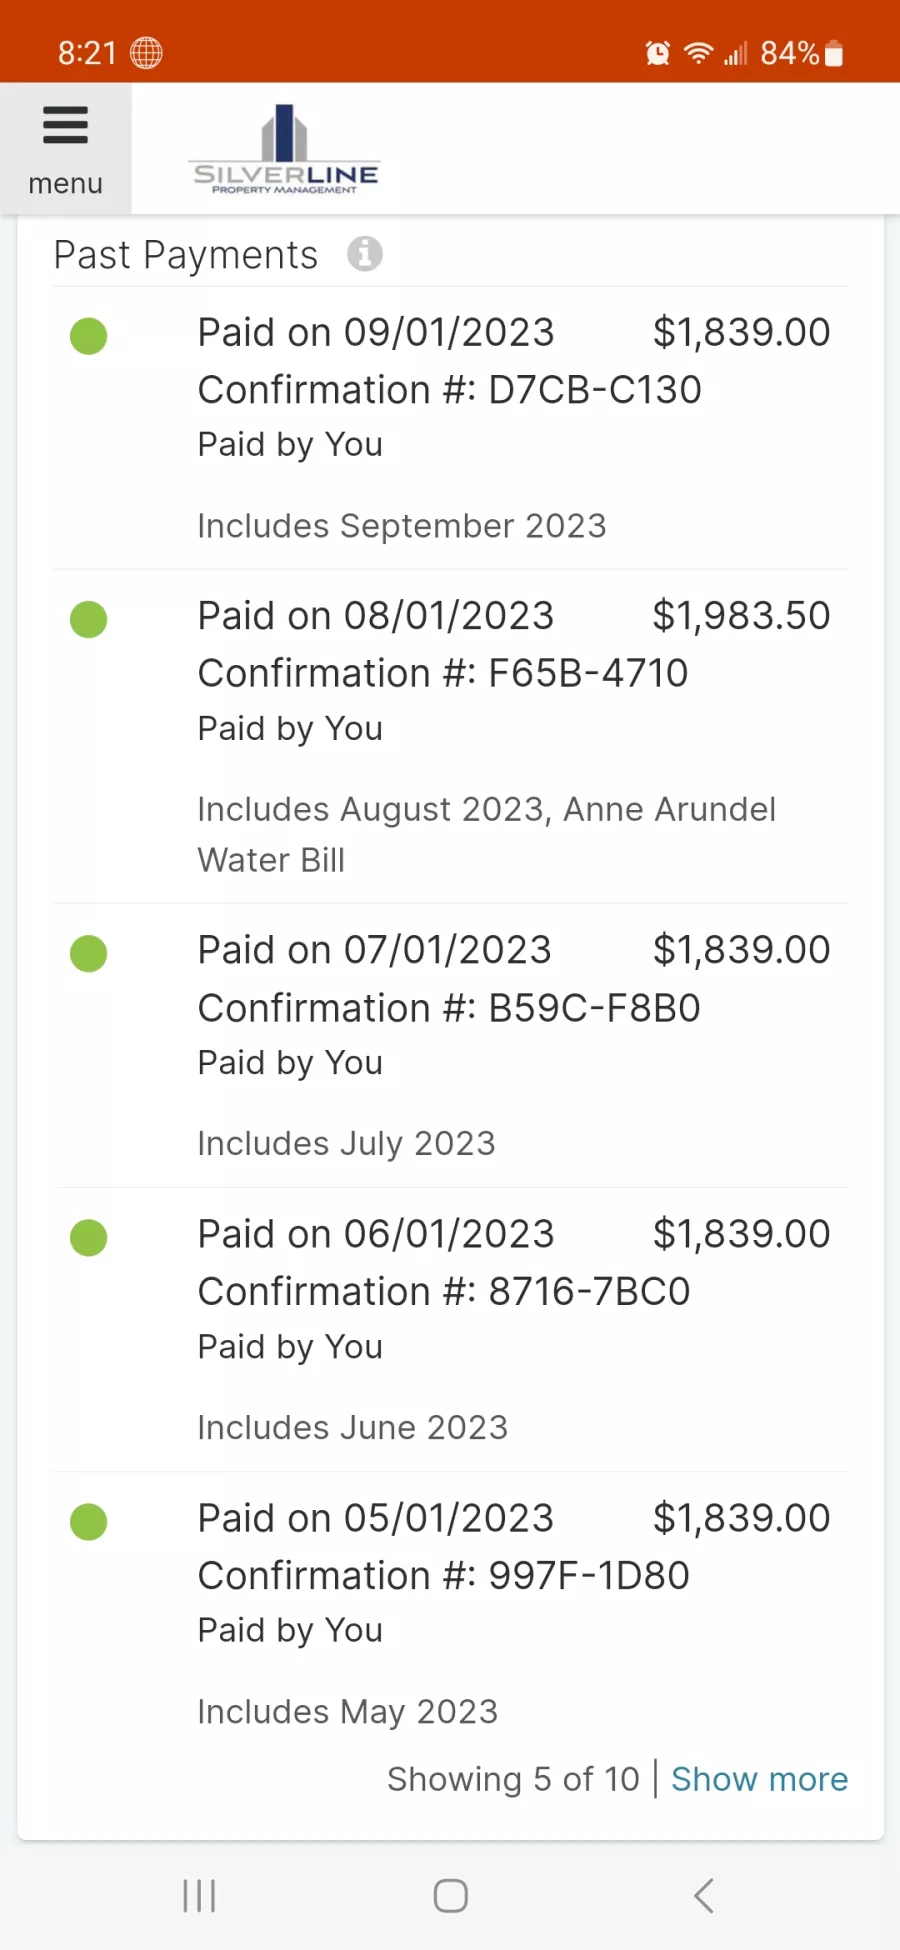Select the $1,983.50 payment amount
This screenshot has width=900, height=1950.
741,616
